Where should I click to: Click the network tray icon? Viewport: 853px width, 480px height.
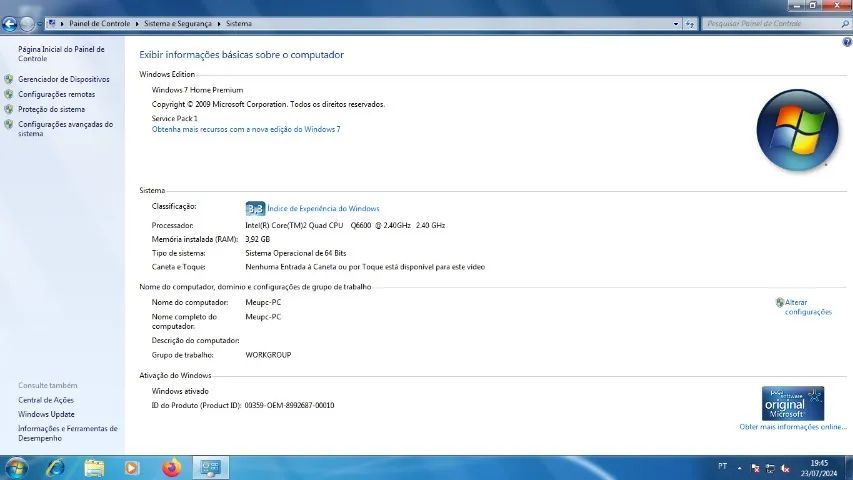coord(770,468)
